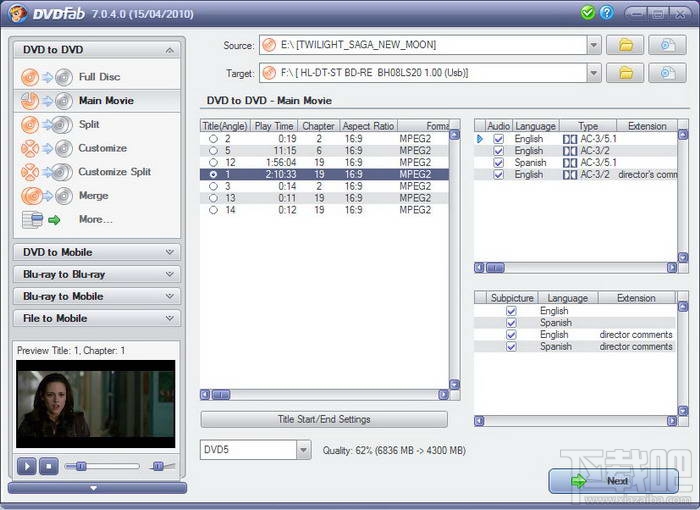Open More... copy modes

96,219
